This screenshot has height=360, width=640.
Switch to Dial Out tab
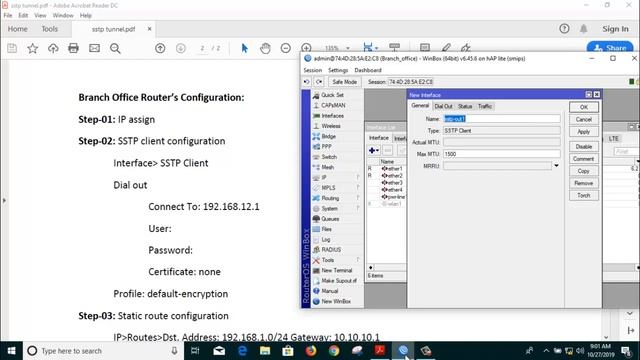click(443, 106)
